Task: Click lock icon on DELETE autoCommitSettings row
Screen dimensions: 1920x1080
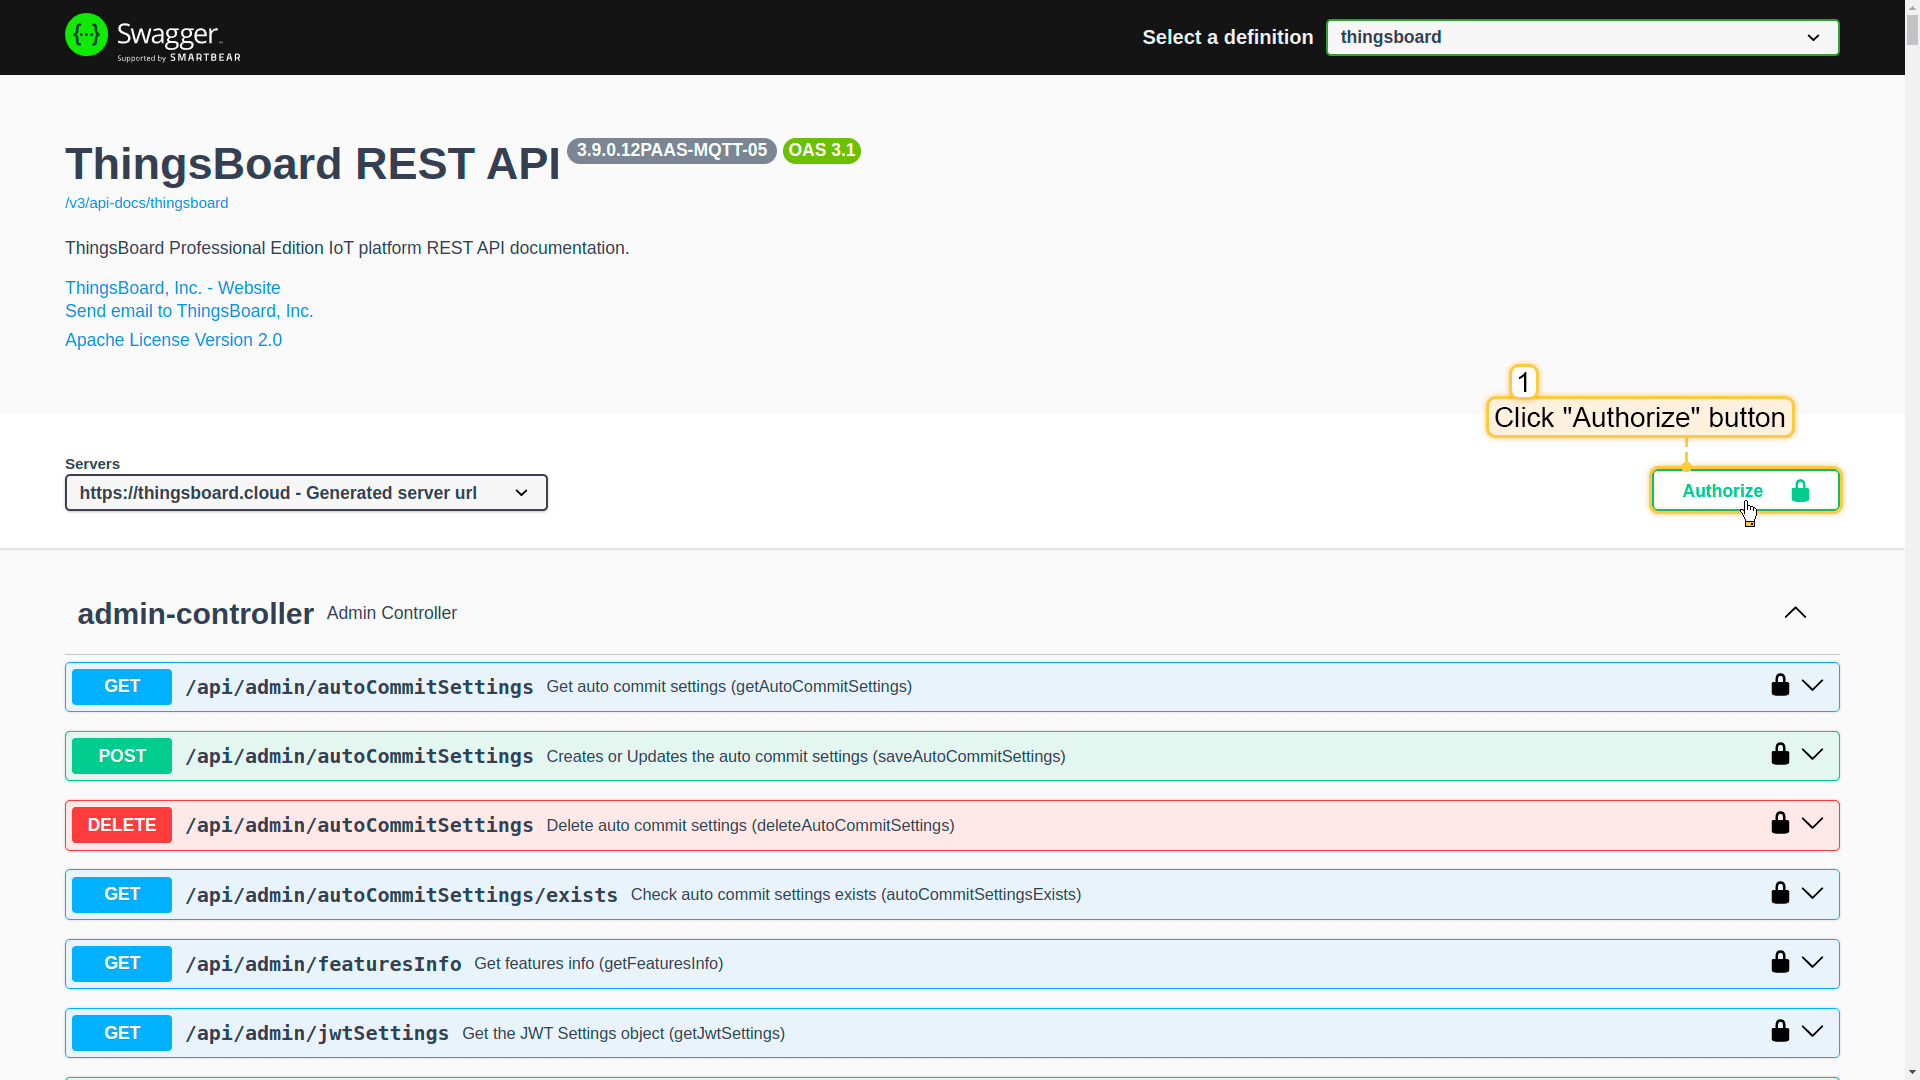Action: click(x=1780, y=824)
